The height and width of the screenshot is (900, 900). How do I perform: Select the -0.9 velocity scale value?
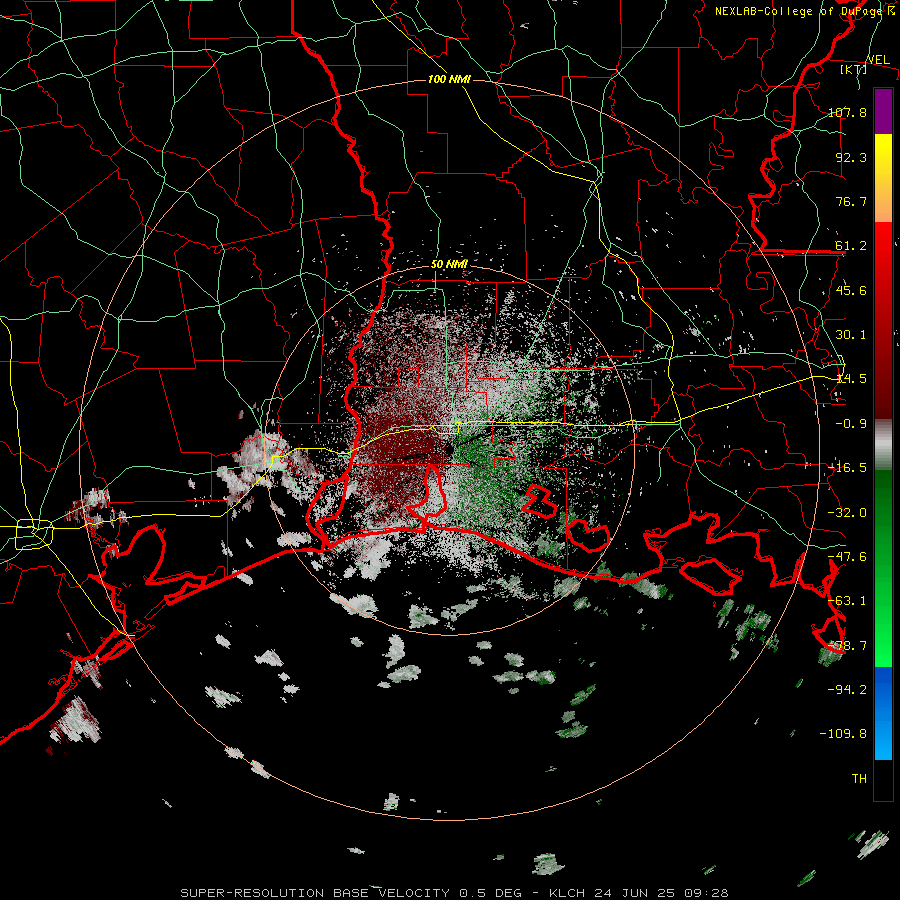click(x=851, y=424)
